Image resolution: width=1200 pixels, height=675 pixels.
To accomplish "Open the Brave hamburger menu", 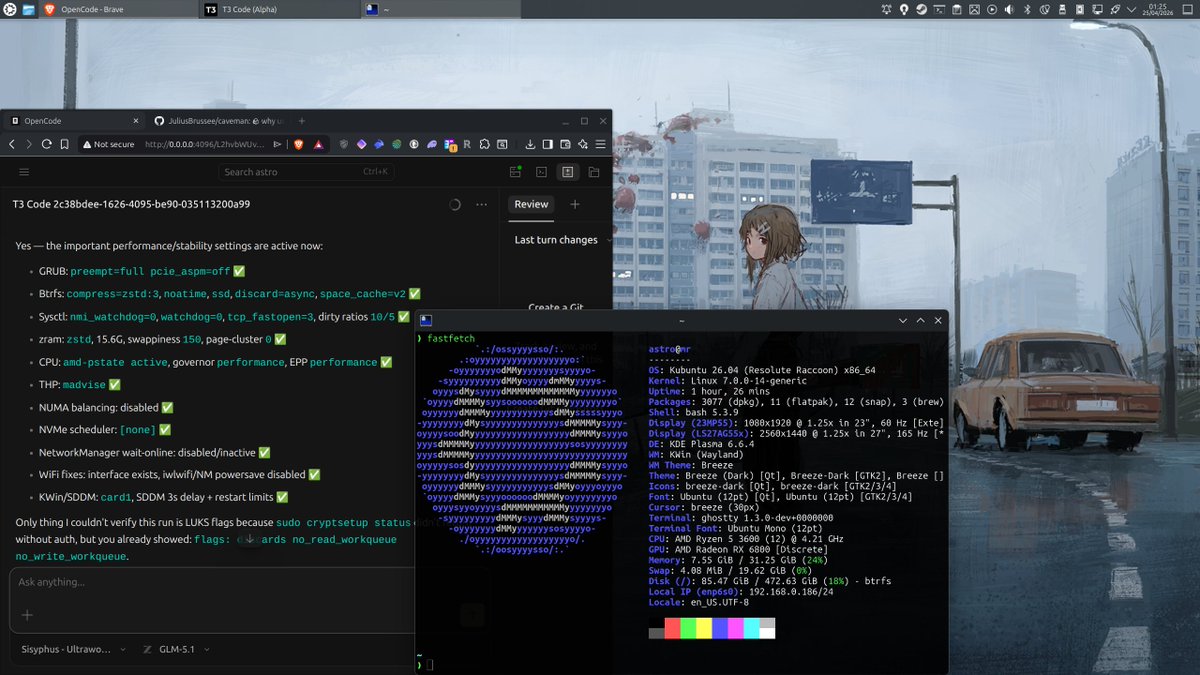I will point(600,144).
